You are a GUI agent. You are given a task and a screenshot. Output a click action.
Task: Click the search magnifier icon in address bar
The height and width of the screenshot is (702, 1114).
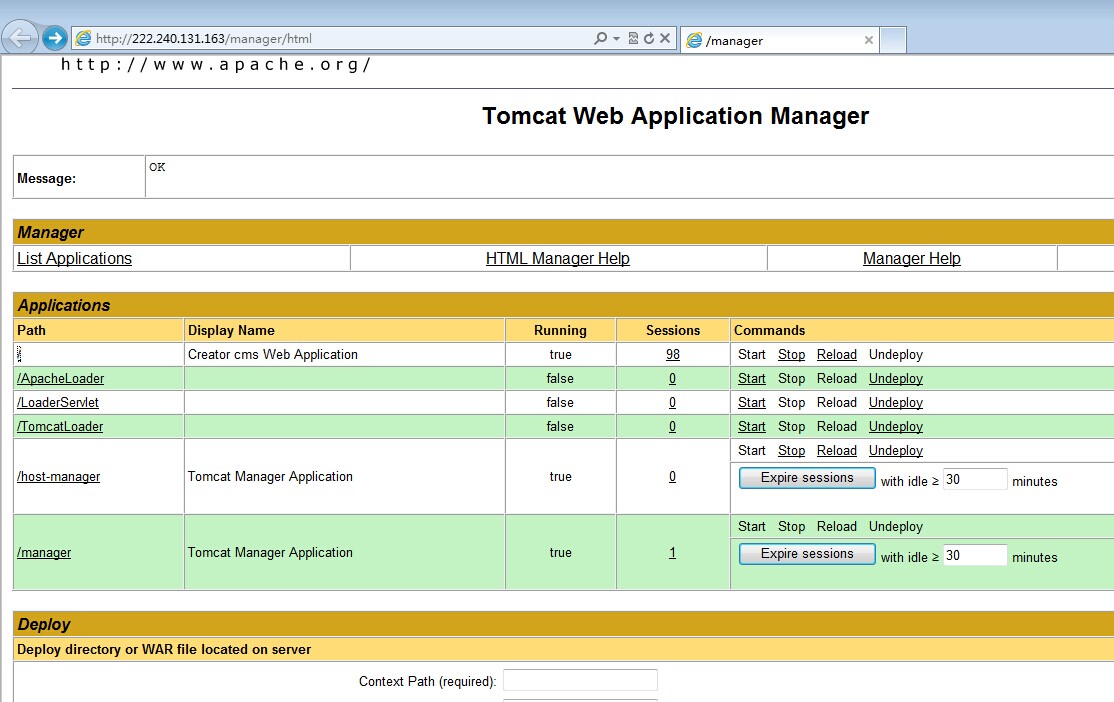[600, 38]
